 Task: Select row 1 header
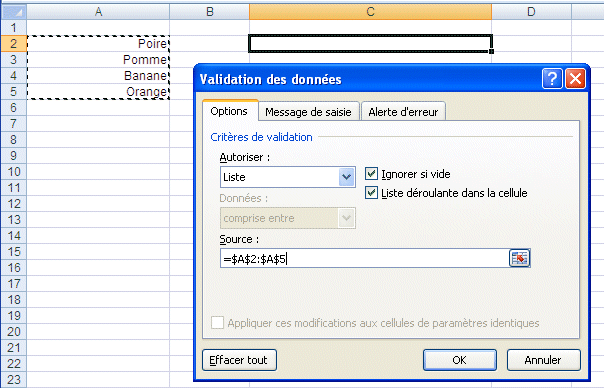tap(13, 28)
